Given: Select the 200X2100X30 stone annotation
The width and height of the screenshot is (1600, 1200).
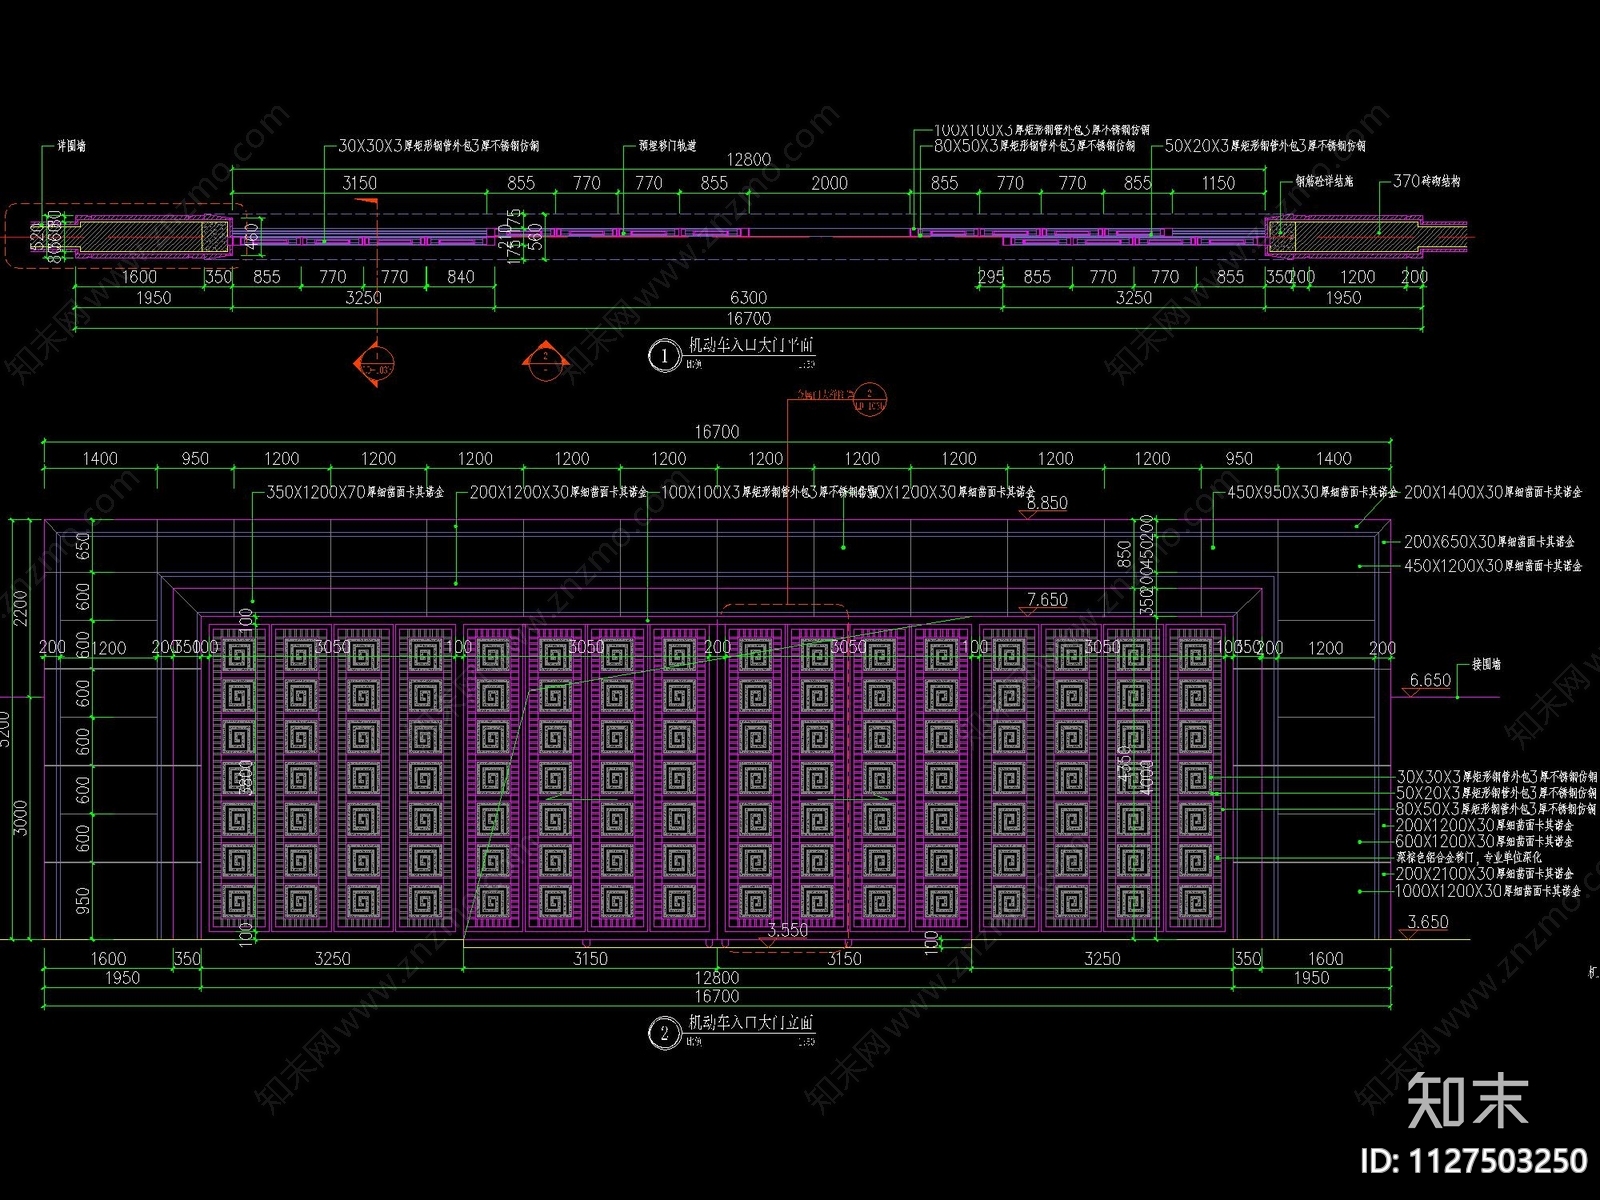Looking at the screenshot, I should point(1484,873).
